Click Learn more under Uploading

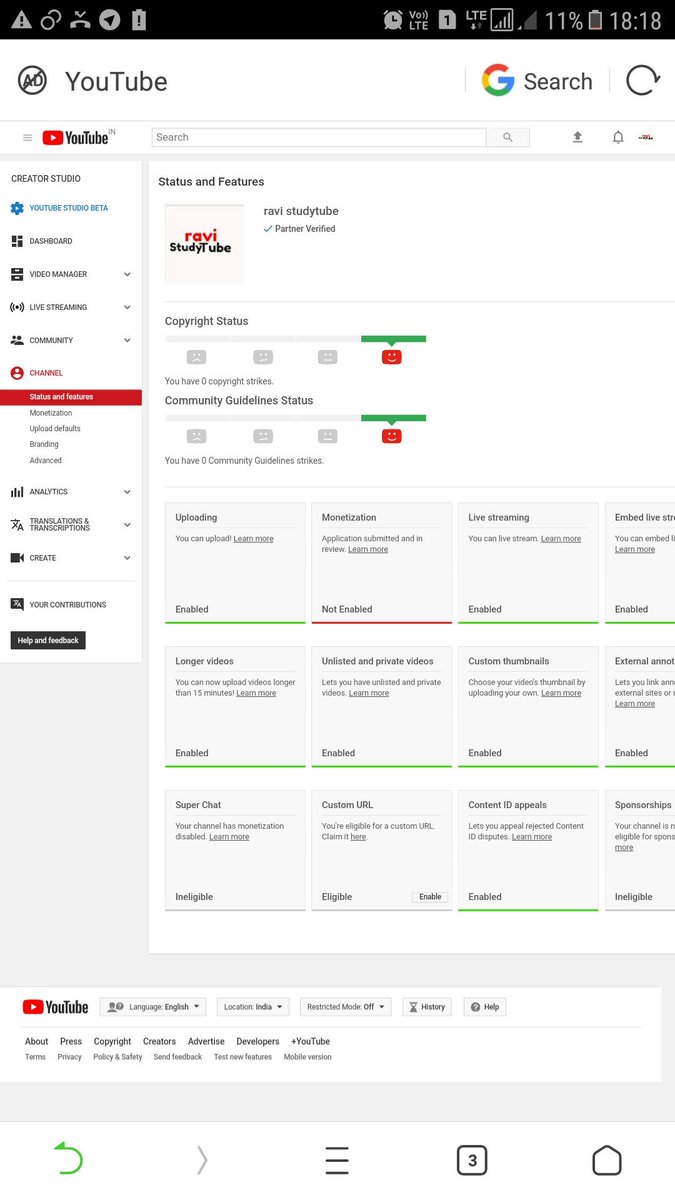[x=254, y=539]
